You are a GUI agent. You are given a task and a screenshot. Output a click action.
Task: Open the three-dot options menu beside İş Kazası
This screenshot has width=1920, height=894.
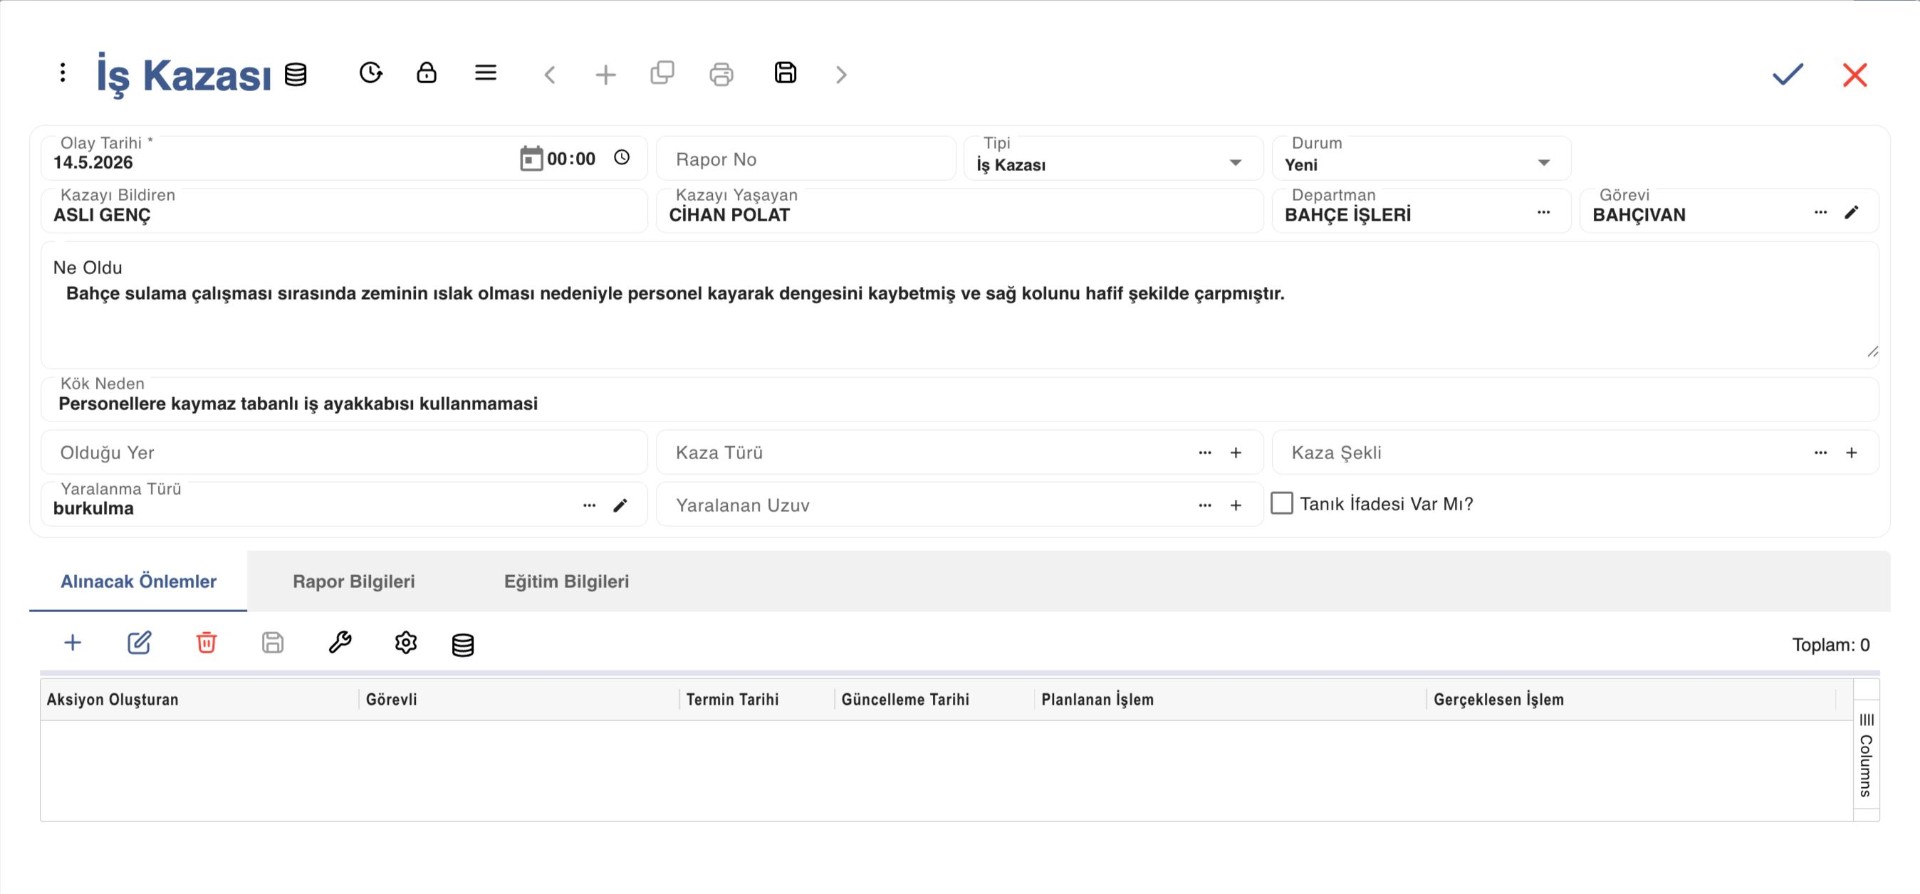pyautogui.click(x=63, y=73)
